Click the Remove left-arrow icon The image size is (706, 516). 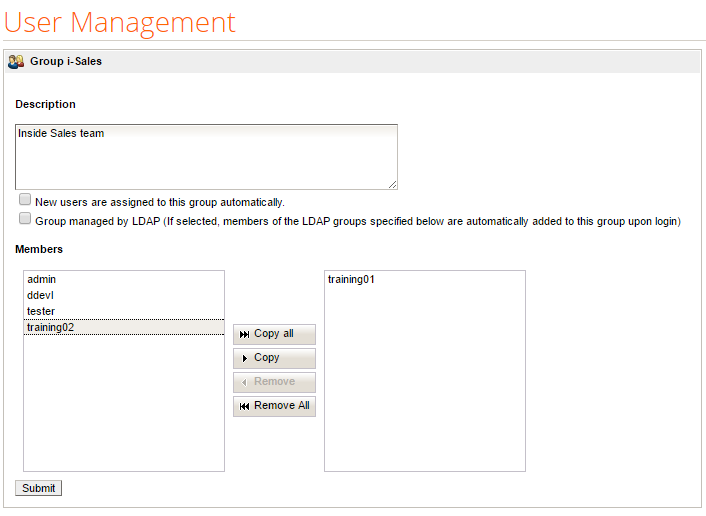point(244,382)
